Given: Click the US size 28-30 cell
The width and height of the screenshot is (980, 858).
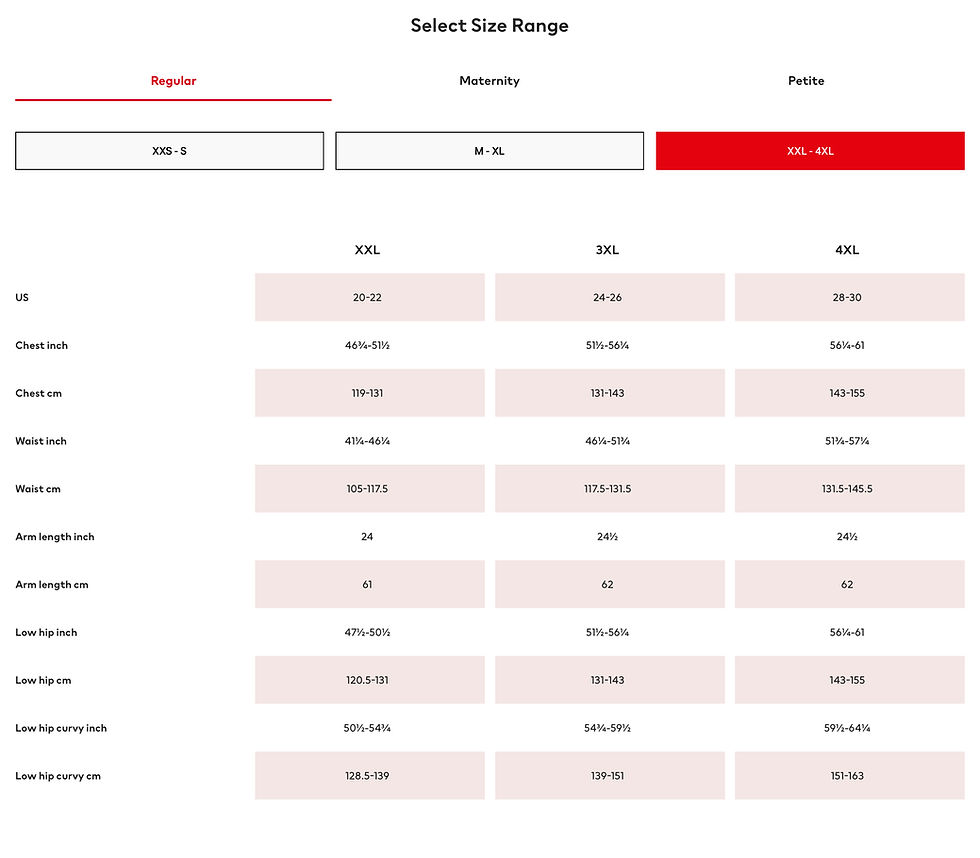Looking at the screenshot, I should click(x=849, y=297).
